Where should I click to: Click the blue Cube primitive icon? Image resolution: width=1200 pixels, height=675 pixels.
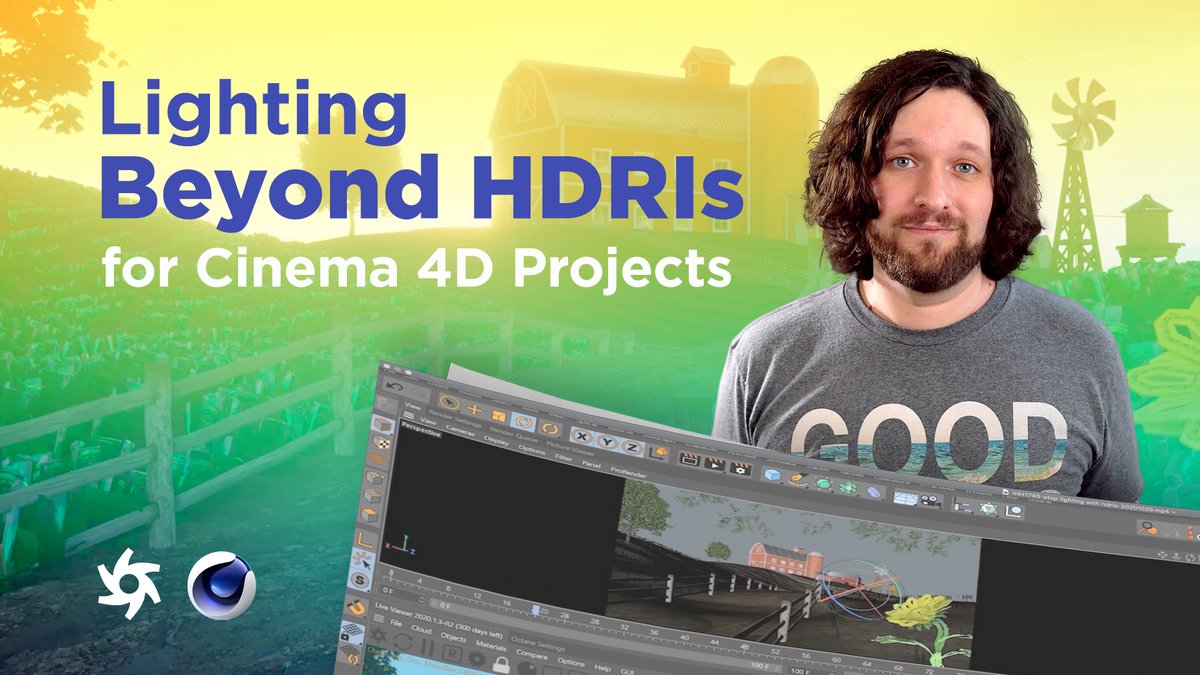point(773,474)
